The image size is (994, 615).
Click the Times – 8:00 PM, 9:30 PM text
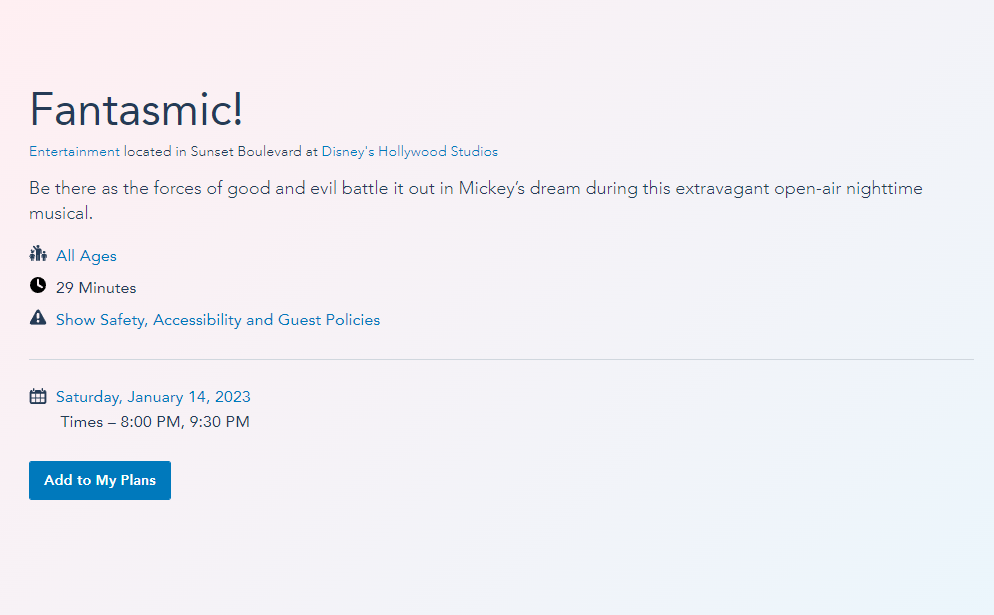(x=155, y=422)
